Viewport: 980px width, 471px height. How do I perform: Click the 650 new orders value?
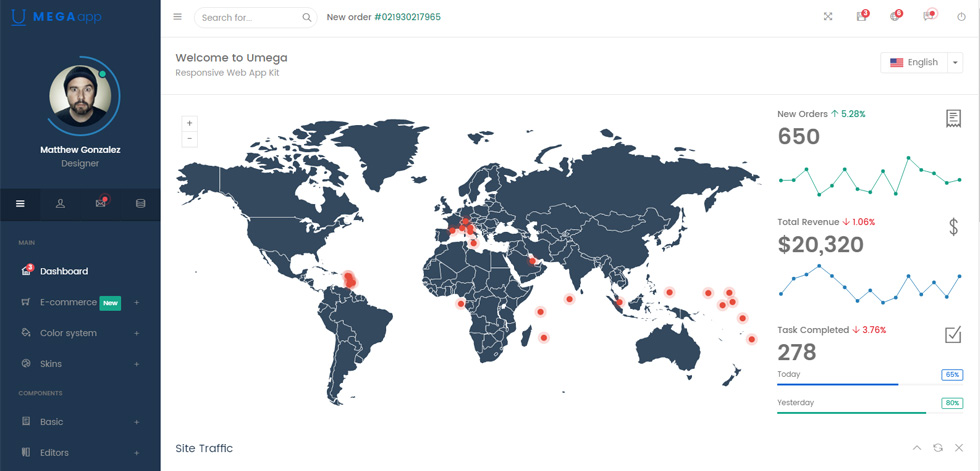(799, 136)
